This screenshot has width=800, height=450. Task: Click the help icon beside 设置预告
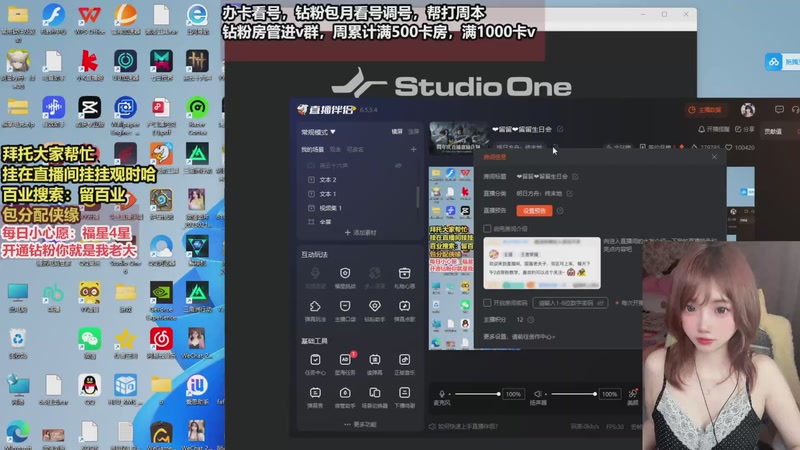[560, 211]
